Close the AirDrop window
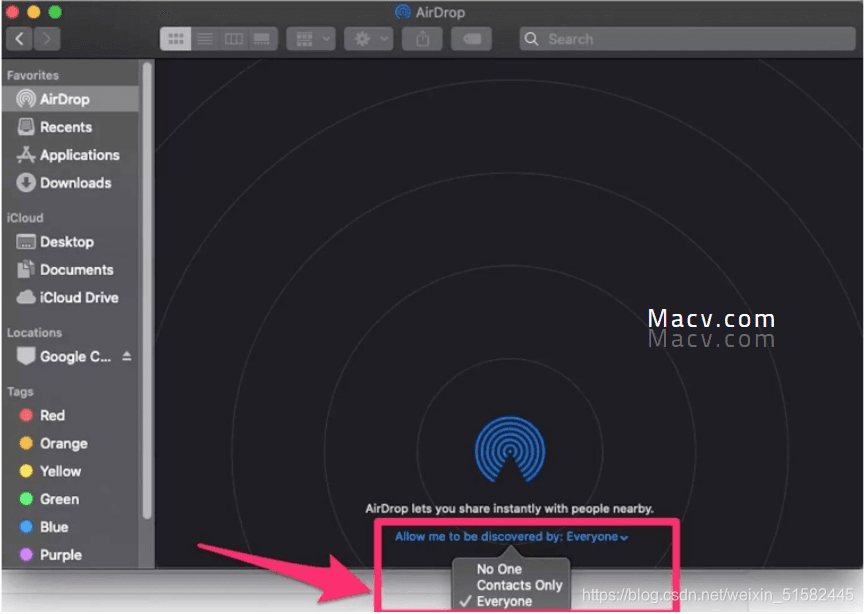The image size is (864, 614). pyautogui.click(x=12, y=12)
